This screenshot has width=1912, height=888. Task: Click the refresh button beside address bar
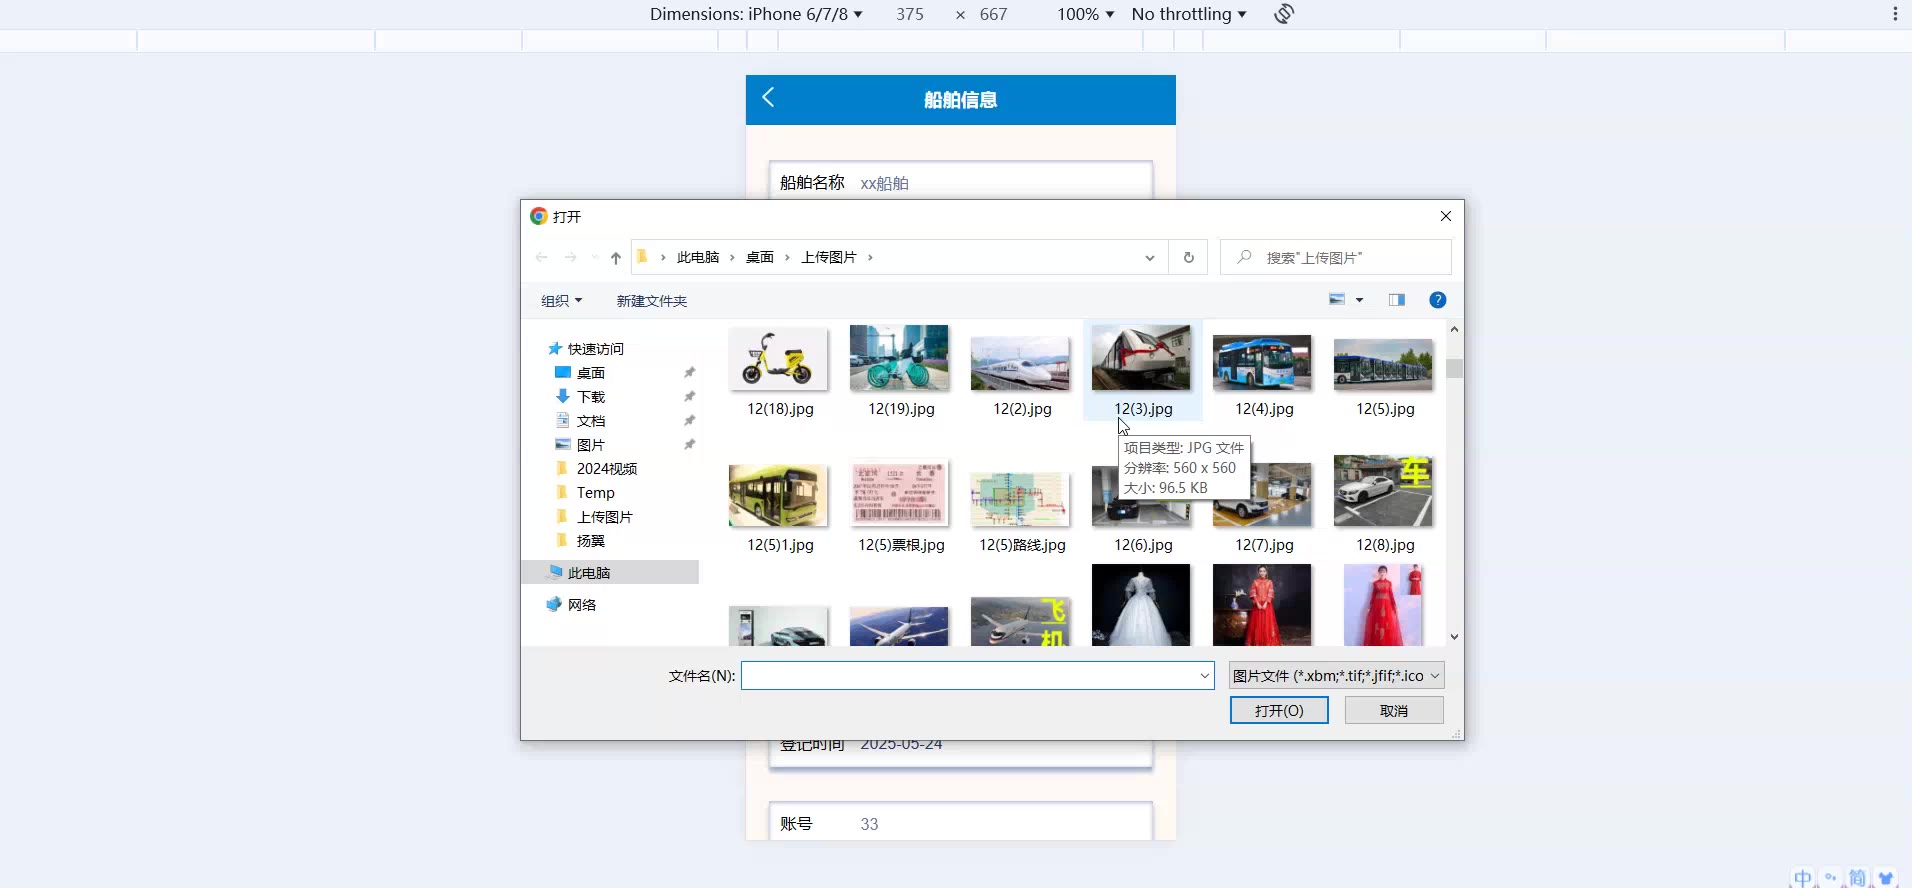point(1188,258)
